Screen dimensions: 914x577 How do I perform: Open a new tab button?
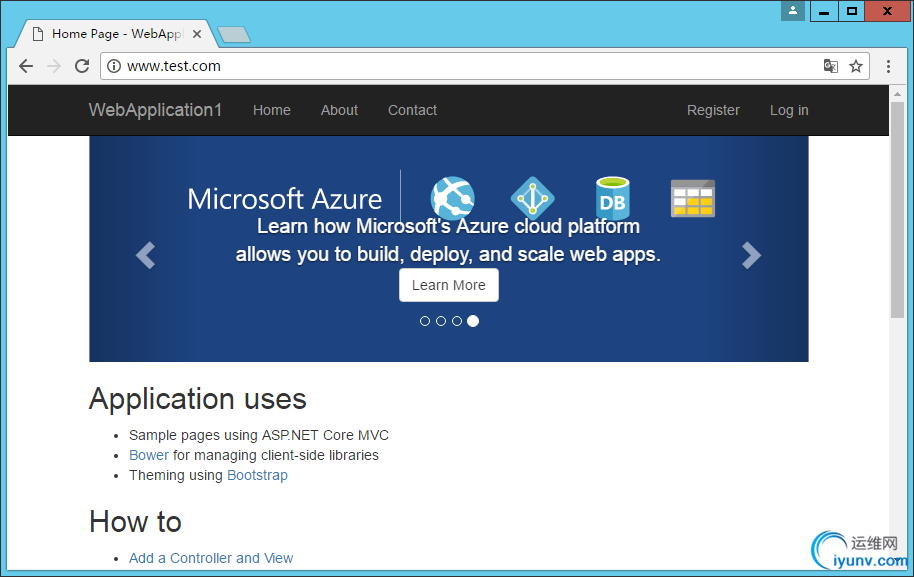tap(234, 35)
